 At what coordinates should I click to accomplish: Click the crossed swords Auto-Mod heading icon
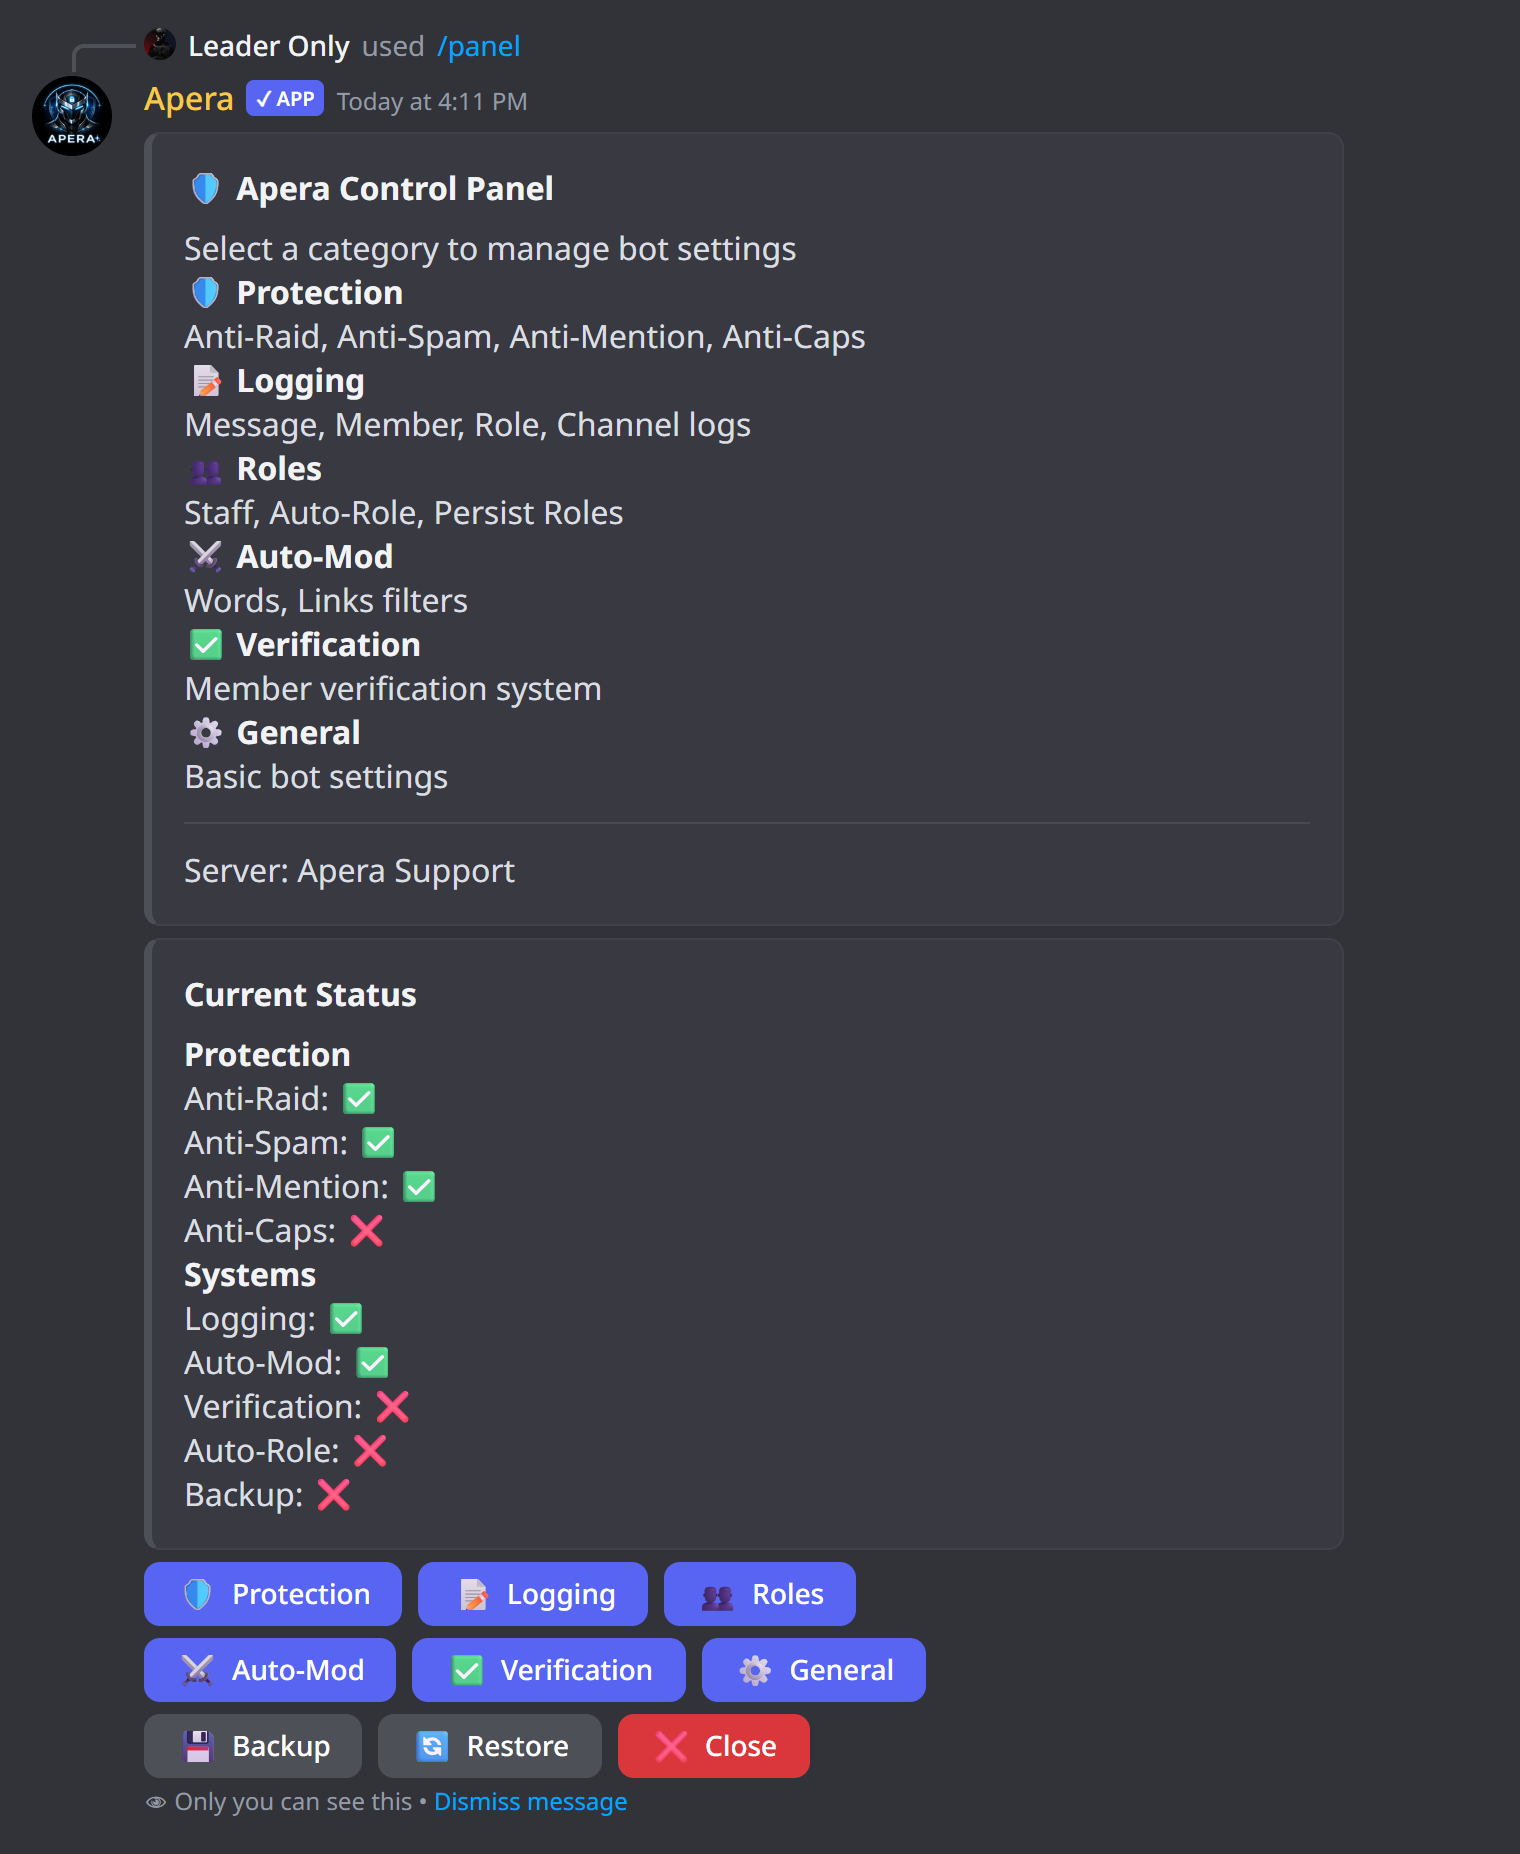(x=205, y=557)
